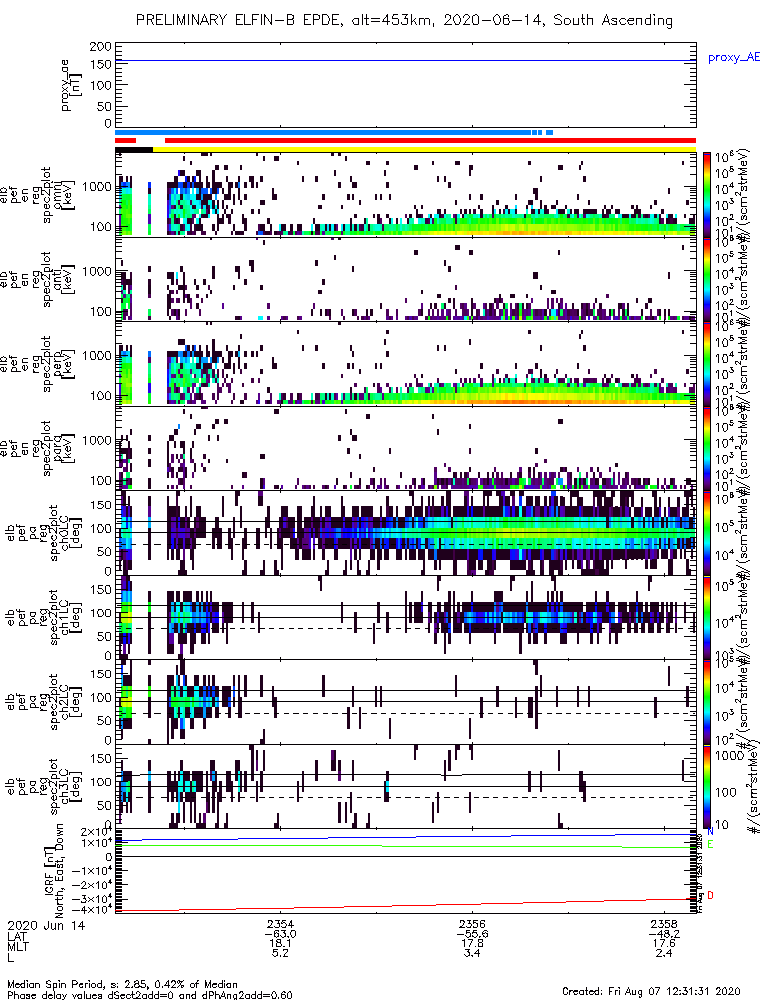
Task: Click the color bar beside omni panel
Action: [x=707, y=195]
